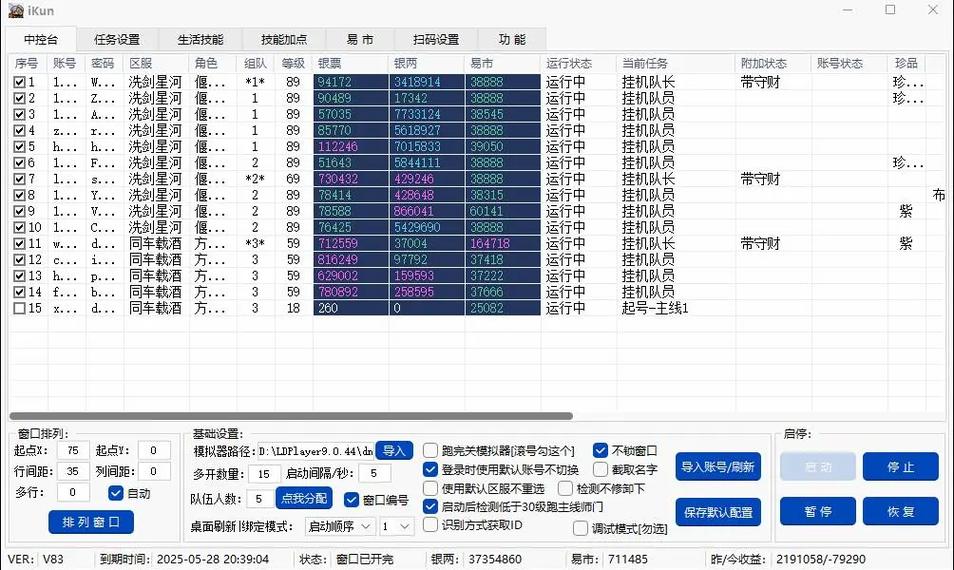
Task: Click the 当前任务 column header
Action: (x=675, y=63)
